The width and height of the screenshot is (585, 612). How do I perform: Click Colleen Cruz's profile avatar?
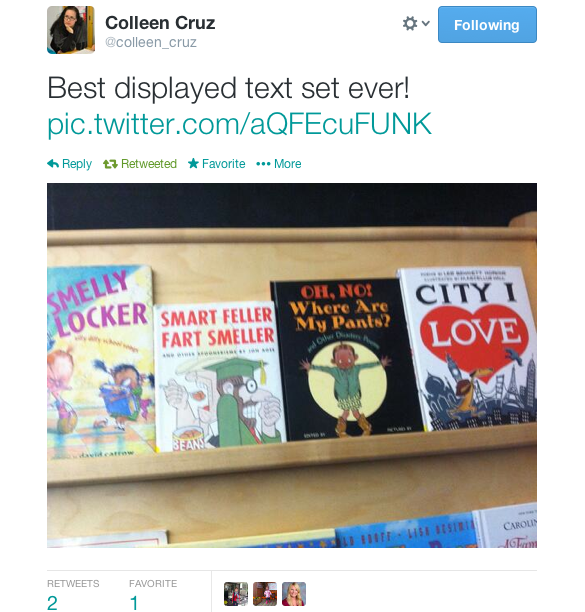tap(71, 30)
